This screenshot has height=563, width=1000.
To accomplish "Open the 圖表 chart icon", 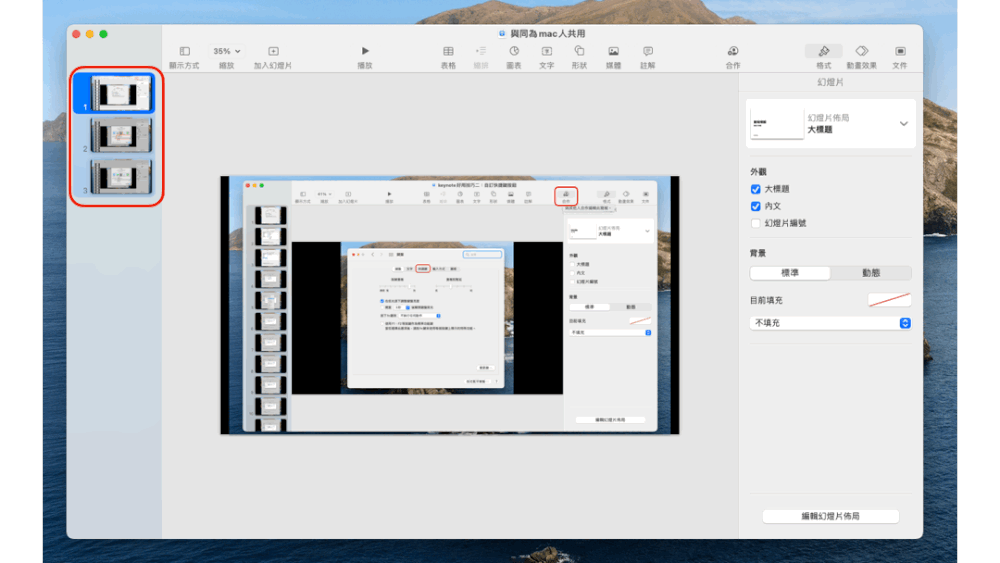I will click(514, 51).
